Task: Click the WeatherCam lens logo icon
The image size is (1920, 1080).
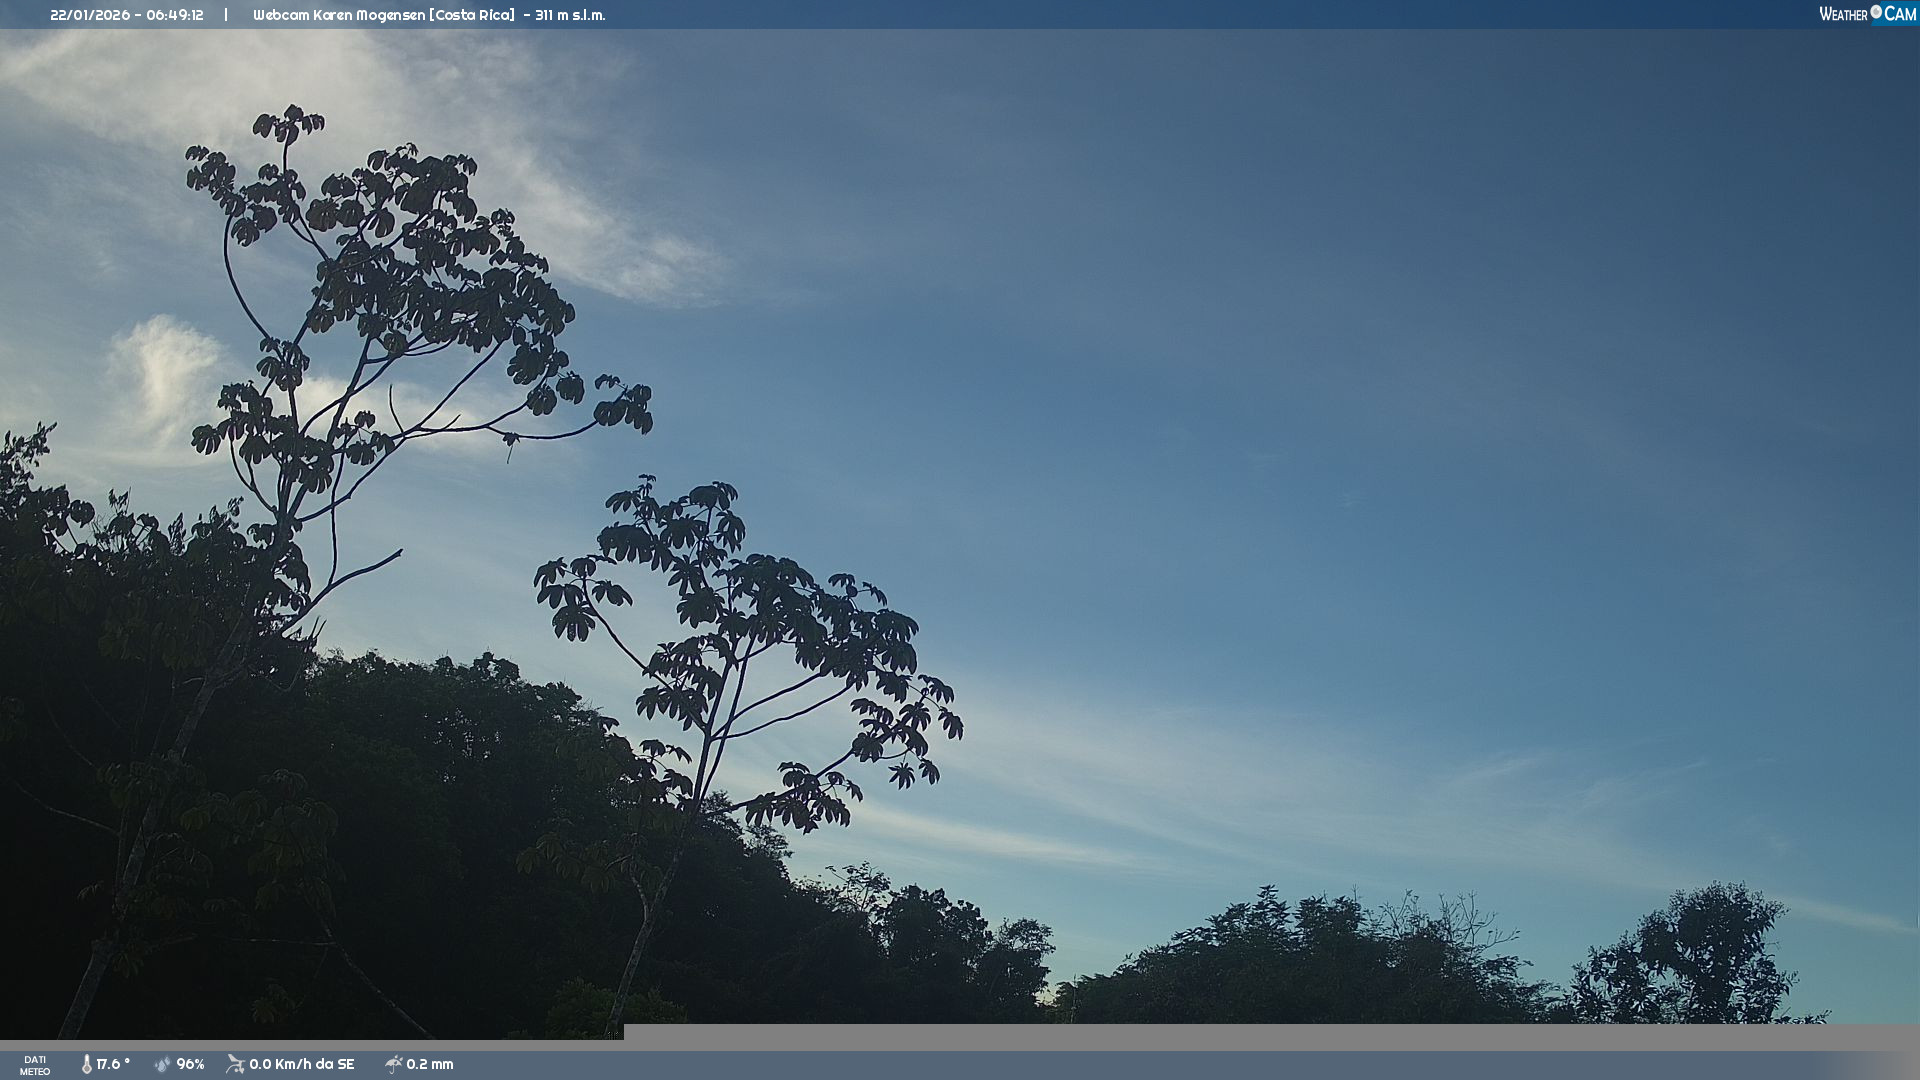Action: point(1876,12)
